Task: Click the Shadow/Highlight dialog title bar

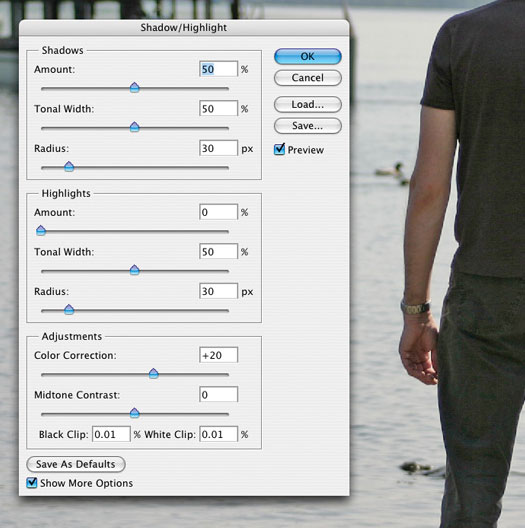Action: click(x=184, y=28)
